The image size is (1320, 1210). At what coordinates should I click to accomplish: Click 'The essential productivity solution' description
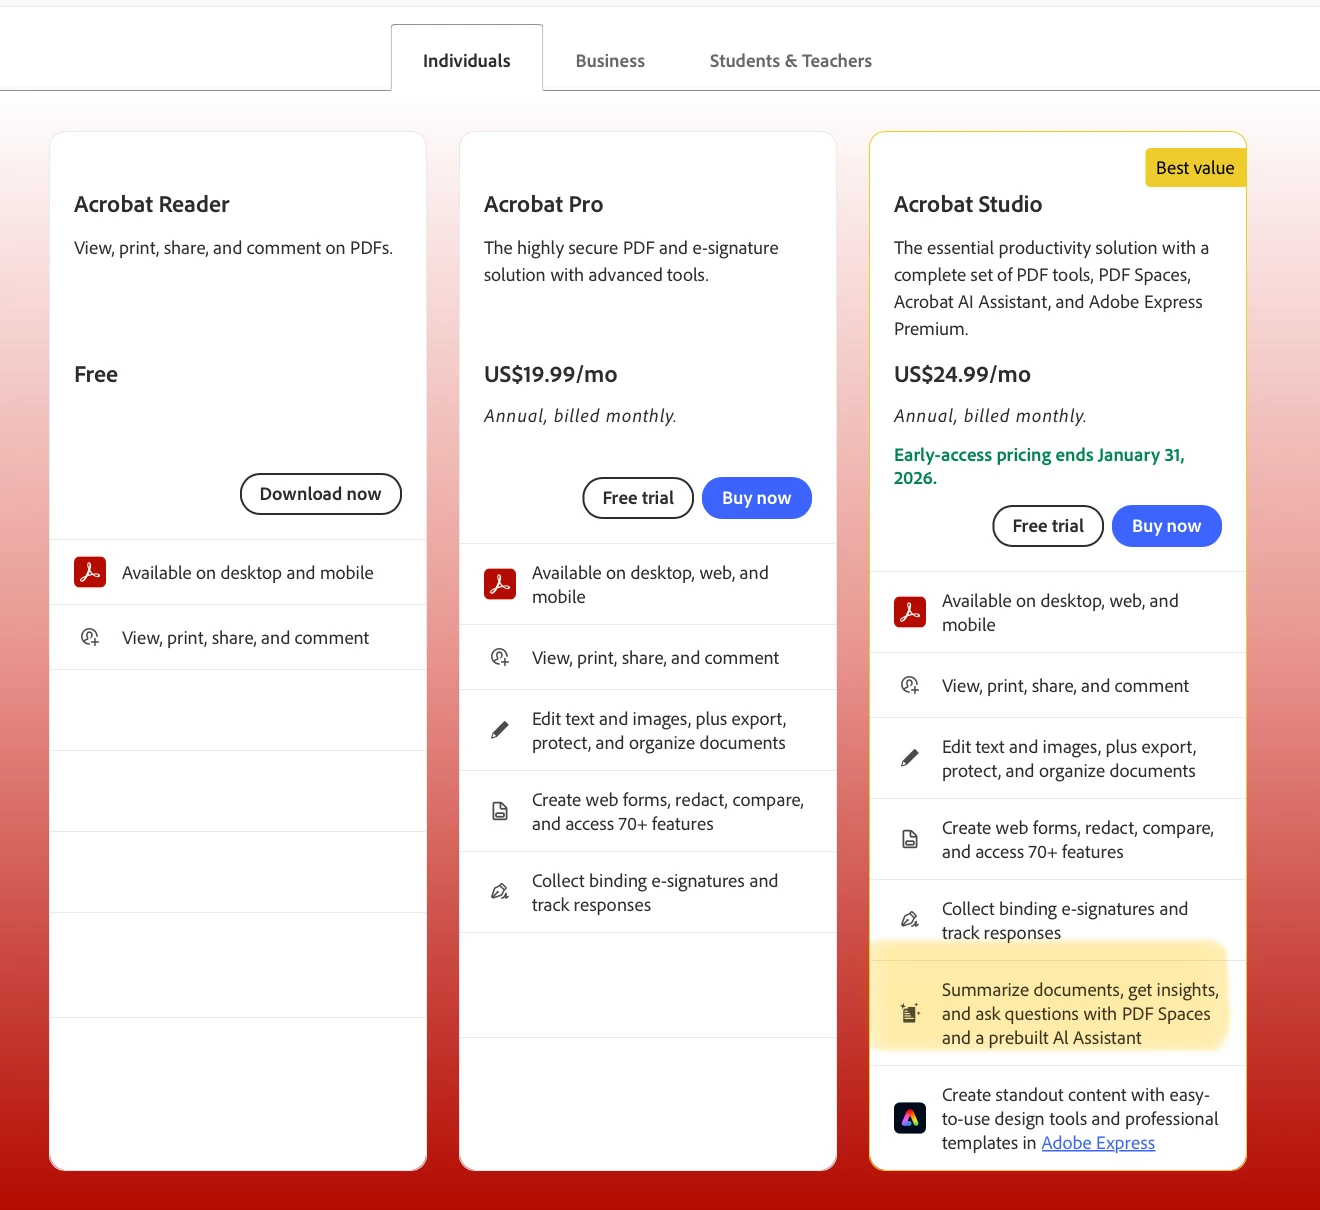click(x=1051, y=288)
